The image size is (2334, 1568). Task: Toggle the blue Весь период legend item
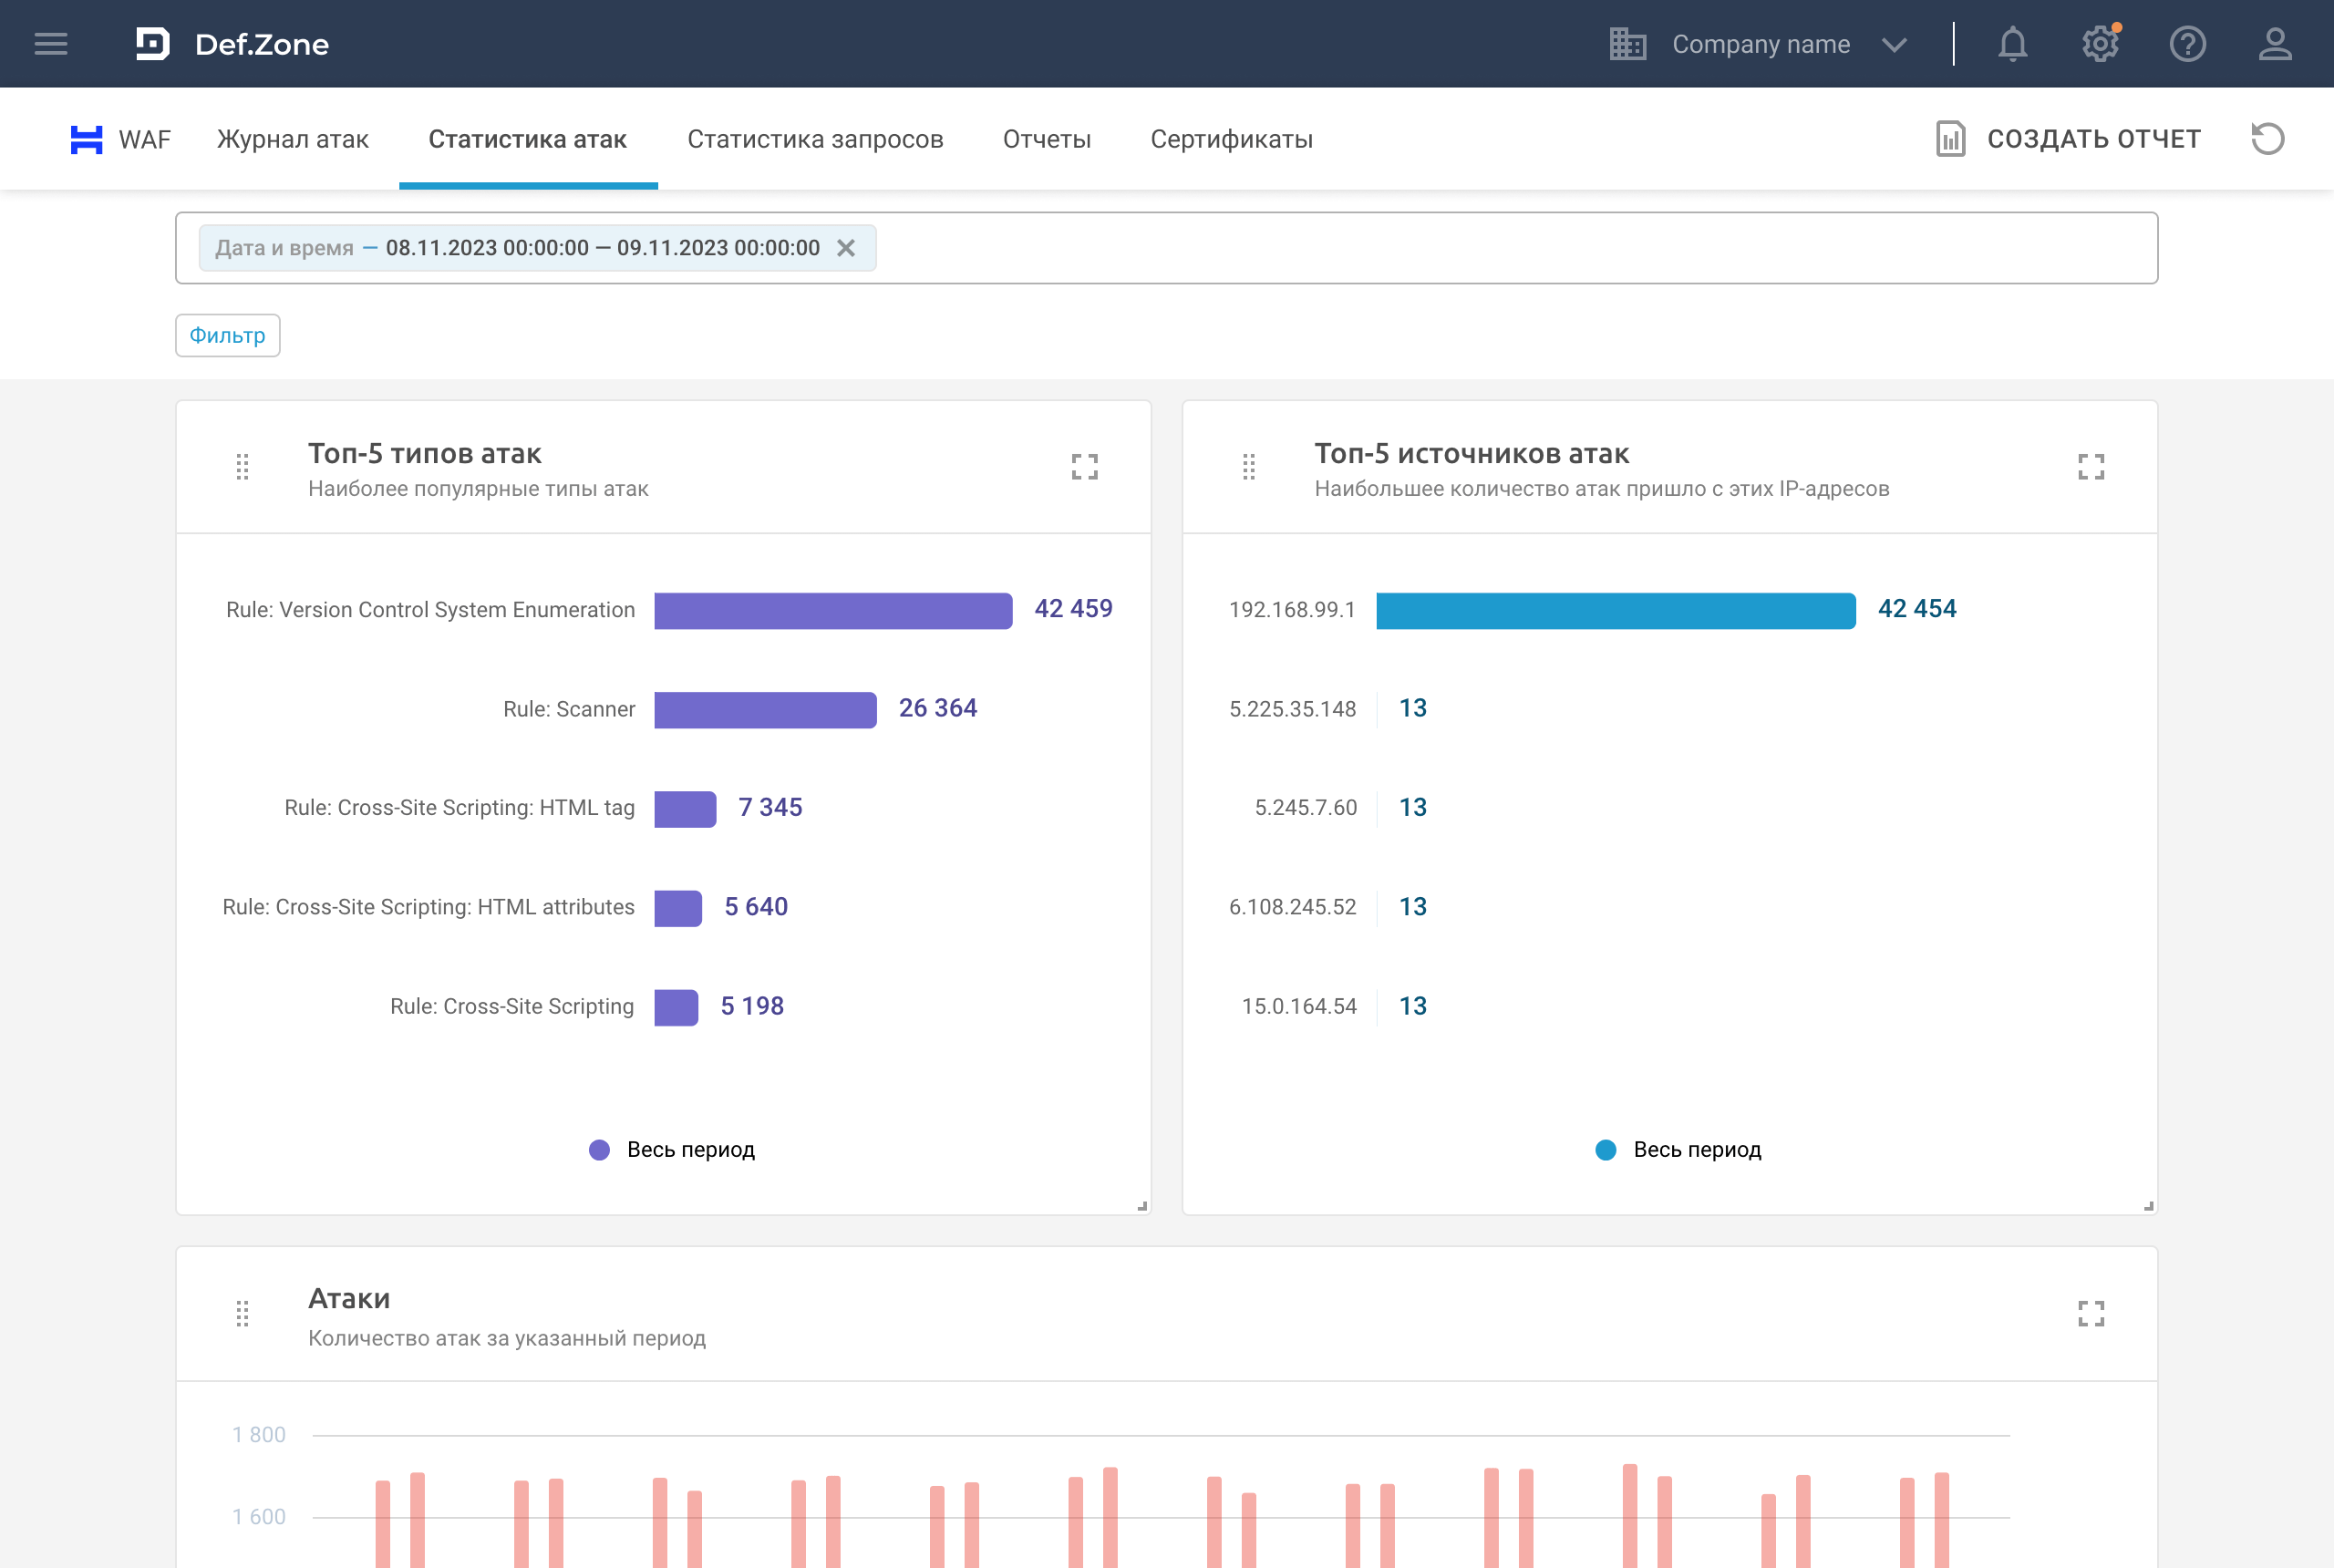pyautogui.click(x=1678, y=1150)
